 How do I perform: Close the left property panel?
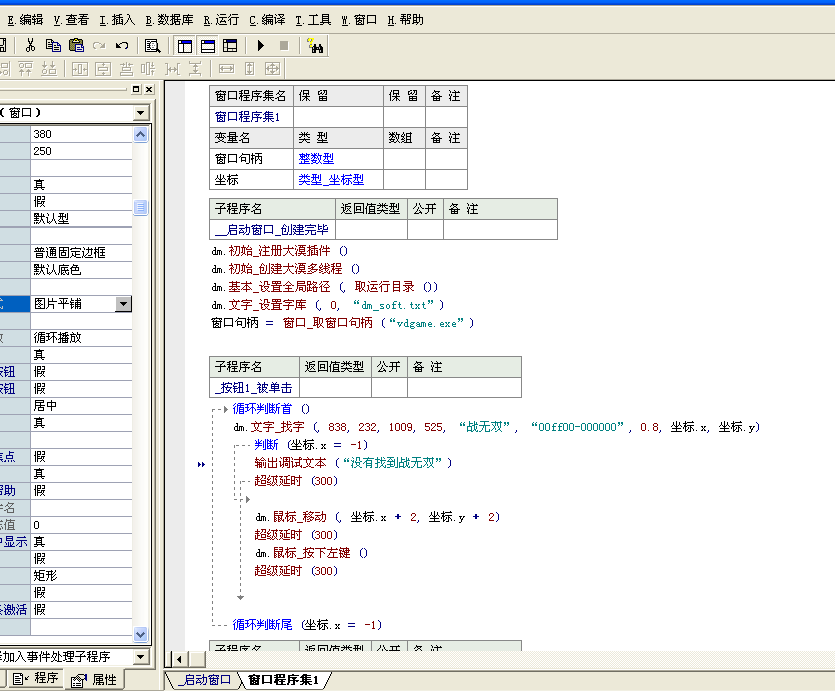click(149, 89)
